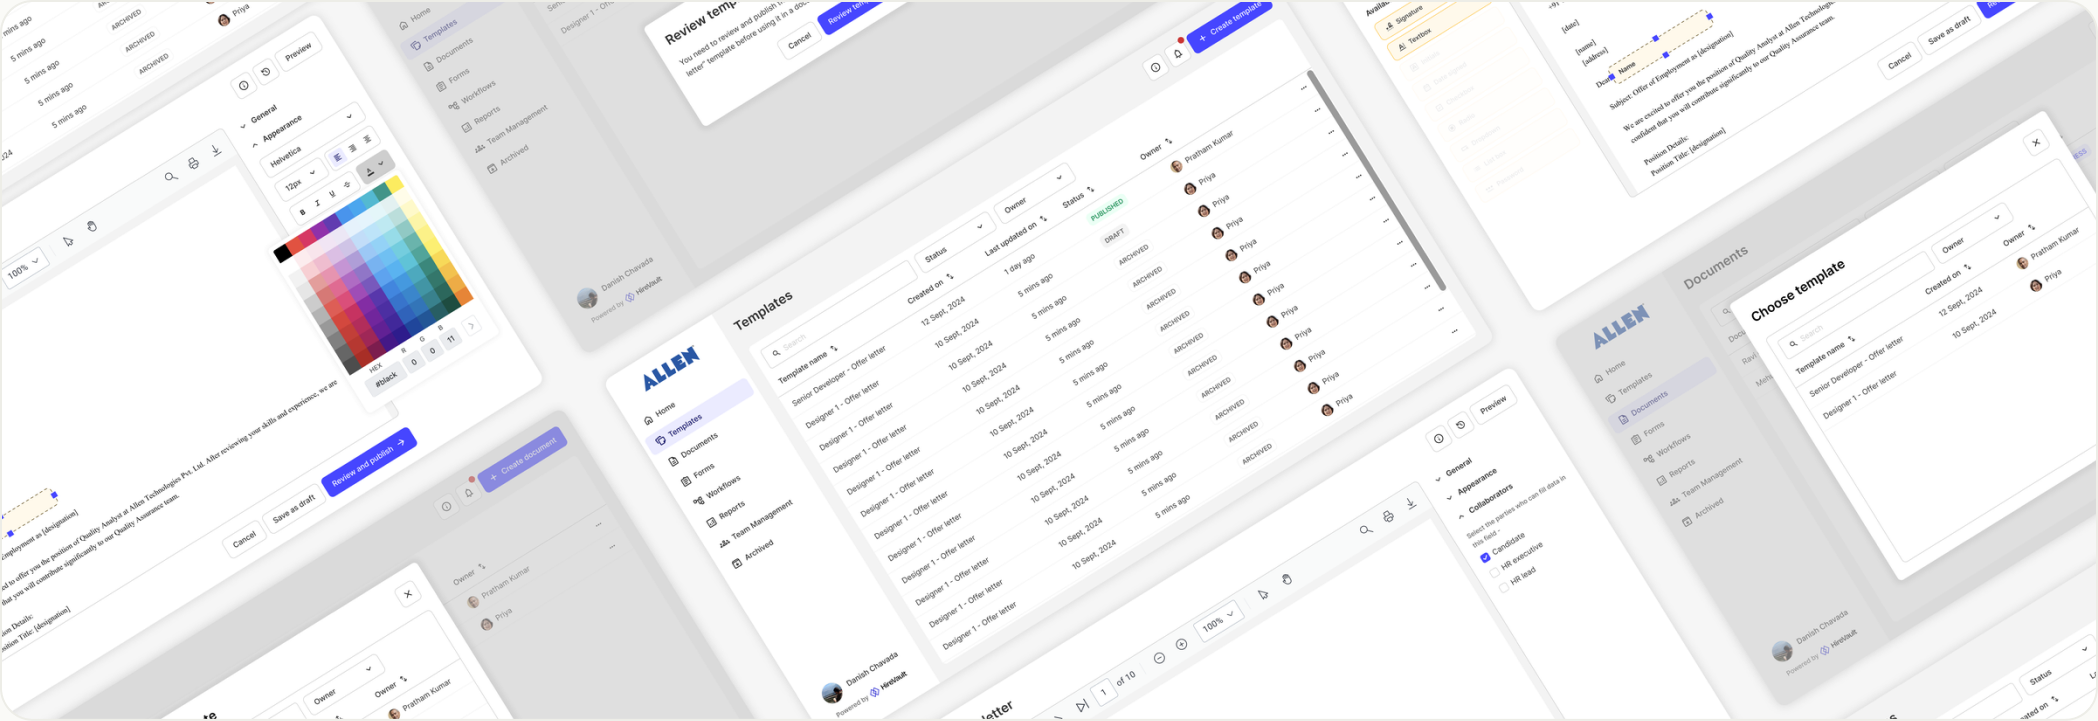This screenshot has height=721, width=2098.
Task: Click Save as draft beside Review and publish
Action: point(294,508)
